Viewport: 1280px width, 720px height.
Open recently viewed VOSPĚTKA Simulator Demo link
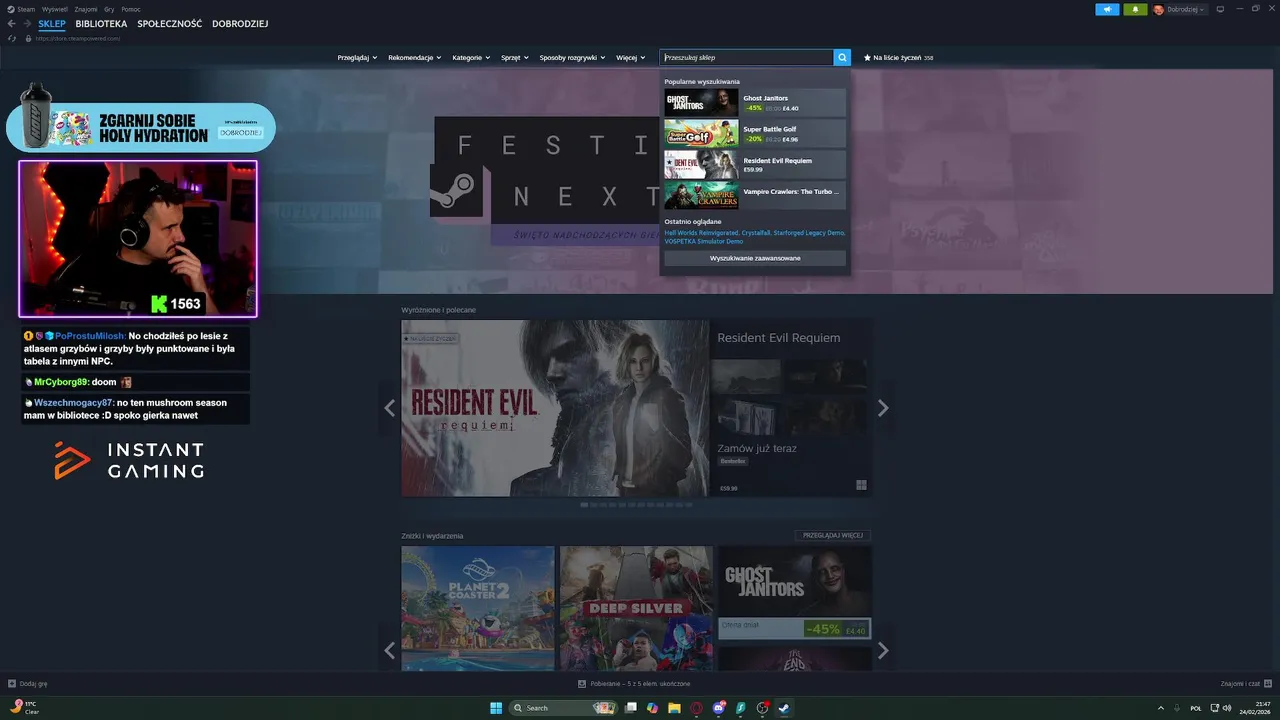pyautogui.click(x=704, y=241)
